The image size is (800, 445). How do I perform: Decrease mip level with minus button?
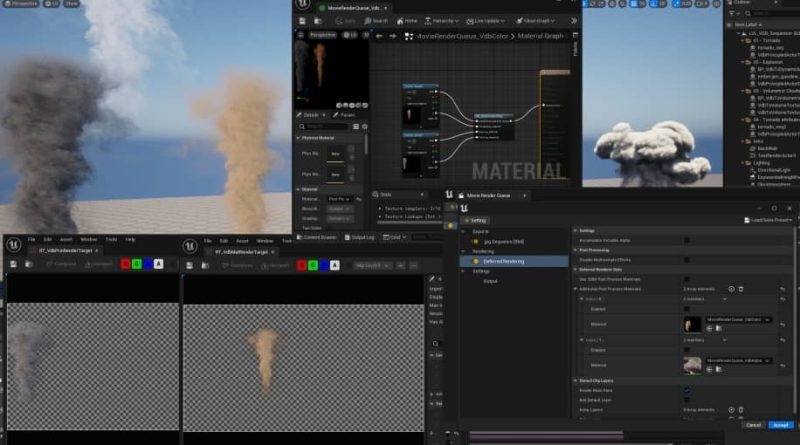click(x=413, y=265)
